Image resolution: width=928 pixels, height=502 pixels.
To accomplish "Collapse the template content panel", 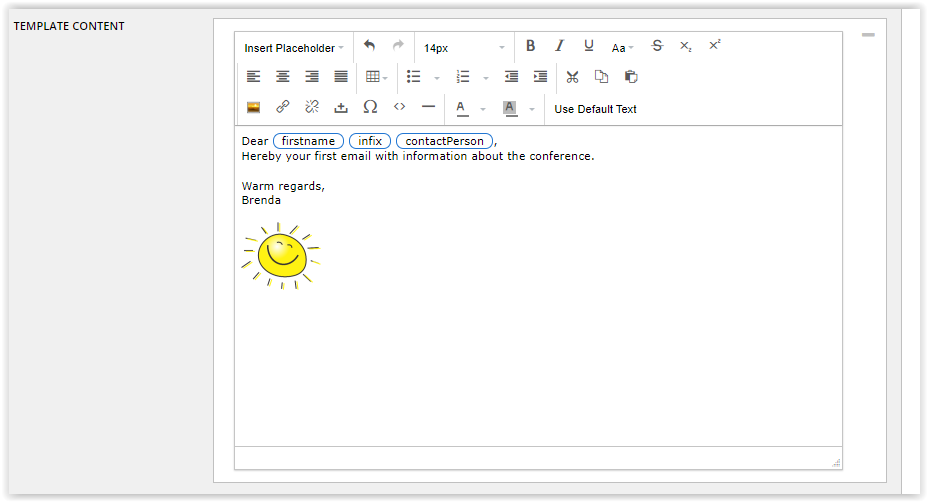I will 868,35.
